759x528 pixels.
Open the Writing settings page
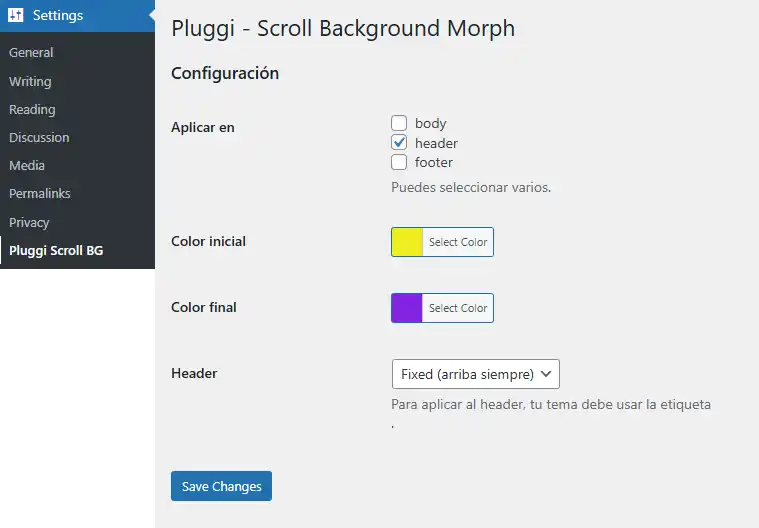[30, 81]
